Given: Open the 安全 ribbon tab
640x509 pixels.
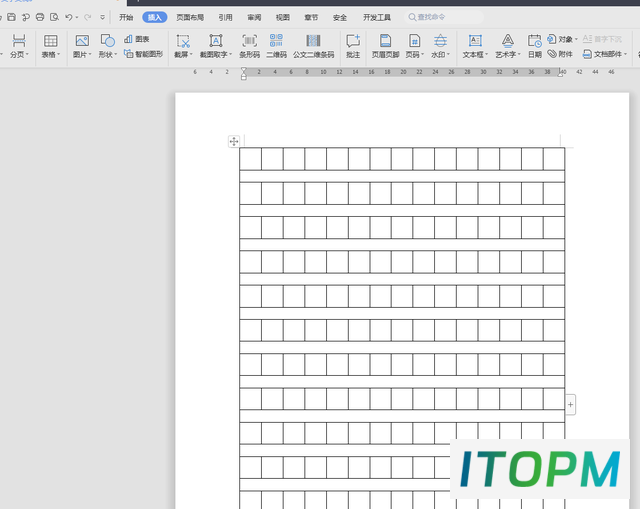Looking at the screenshot, I should point(340,17).
